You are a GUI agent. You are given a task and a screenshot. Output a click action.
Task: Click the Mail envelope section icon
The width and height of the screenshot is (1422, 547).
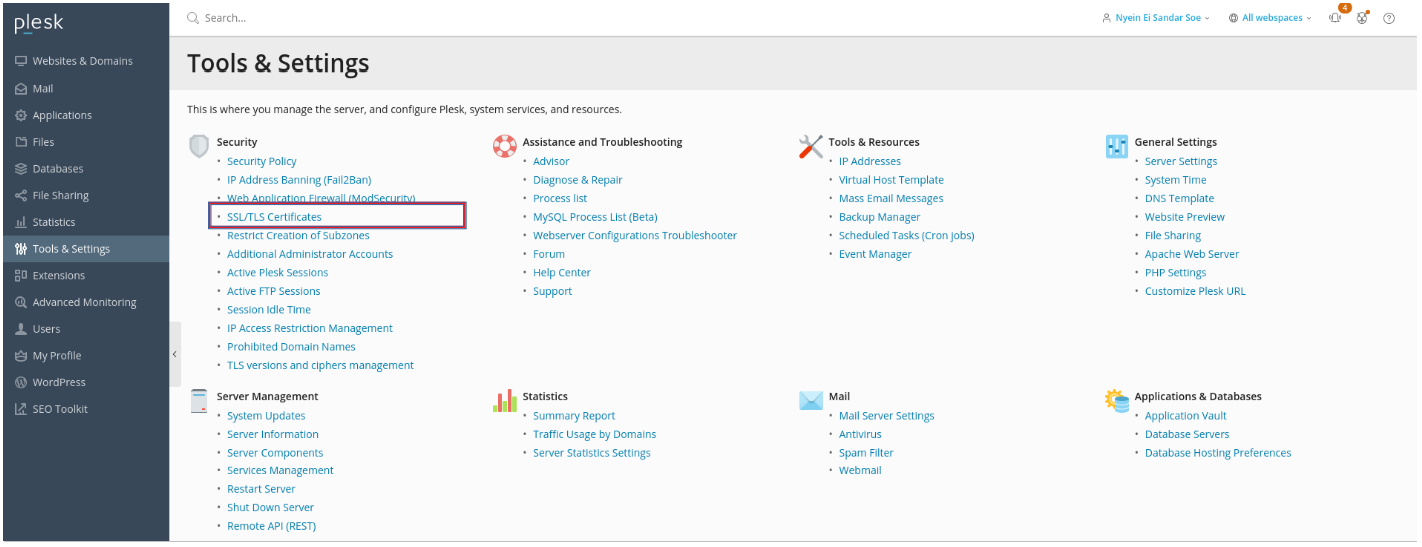pyautogui.click(x=811, y=400)
